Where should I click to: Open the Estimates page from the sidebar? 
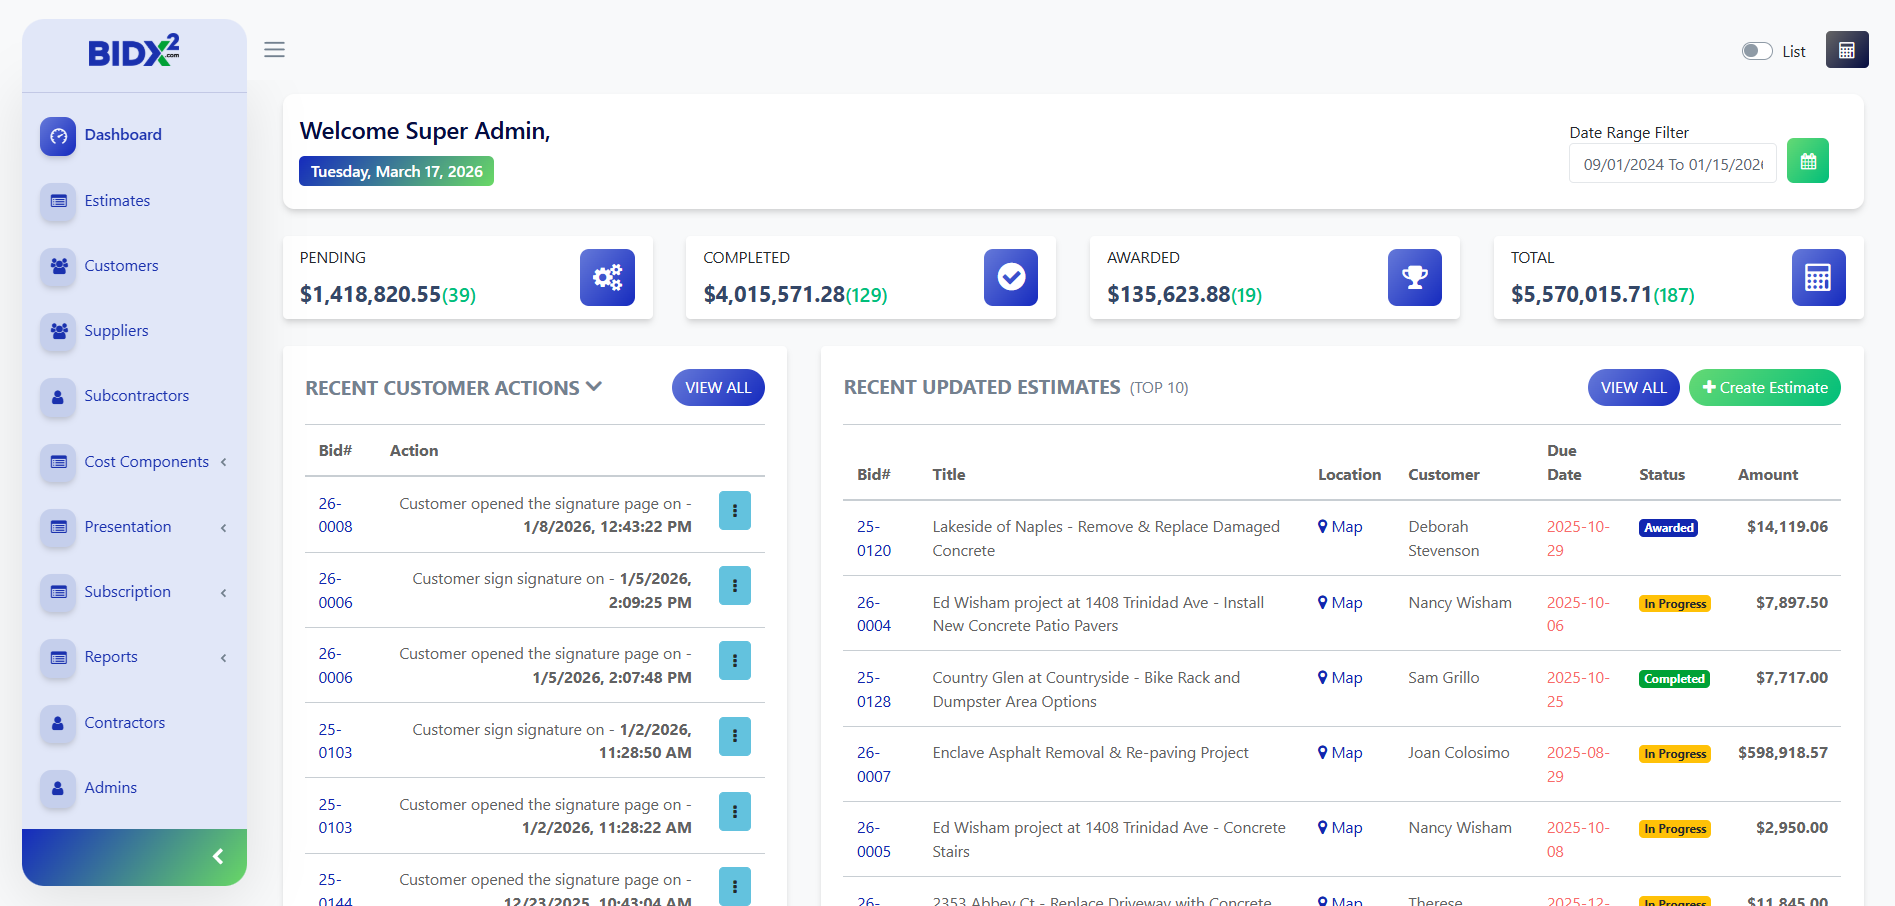(x=57, y=202)
